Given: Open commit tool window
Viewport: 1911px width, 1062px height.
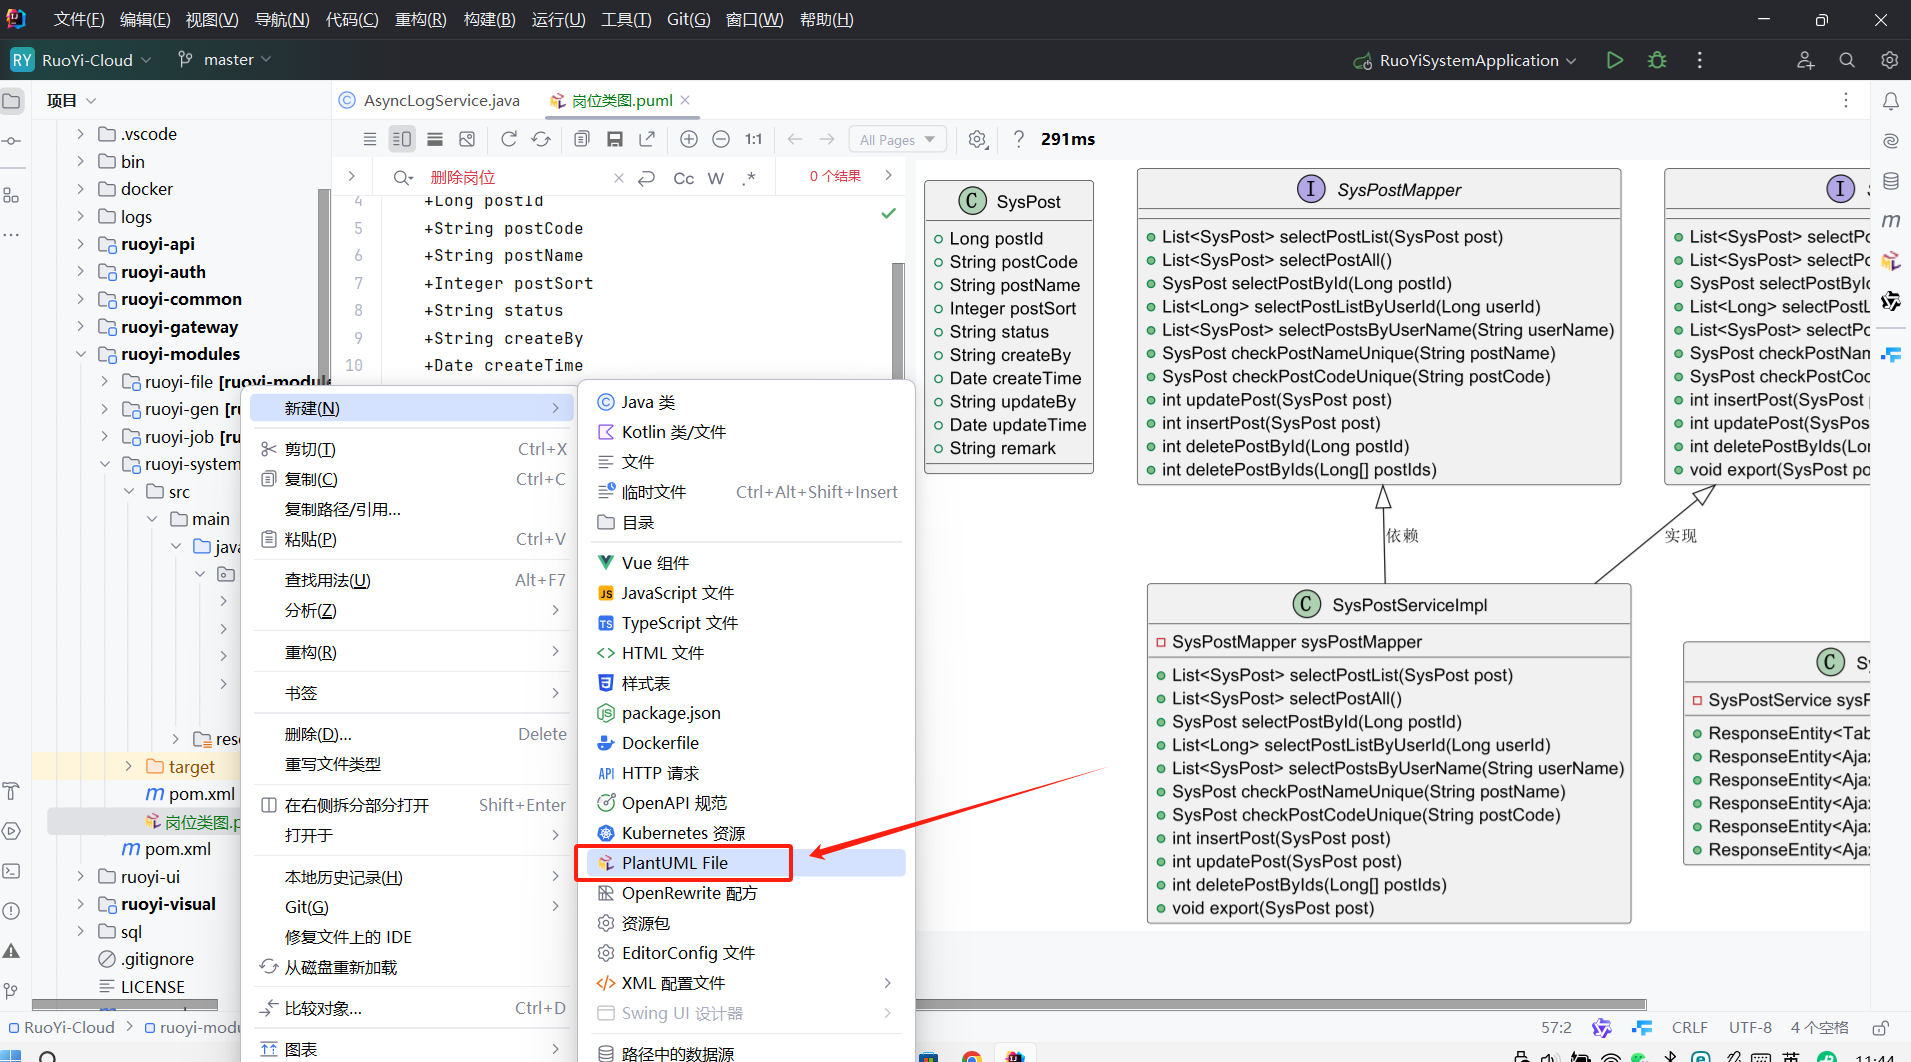Looking at the screenshot, I should tap(11, 141).
